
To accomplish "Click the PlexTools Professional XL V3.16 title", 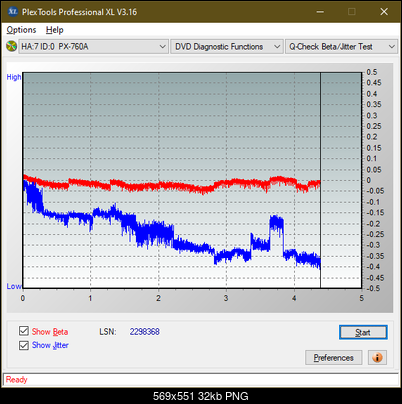I will coord(79,12).
